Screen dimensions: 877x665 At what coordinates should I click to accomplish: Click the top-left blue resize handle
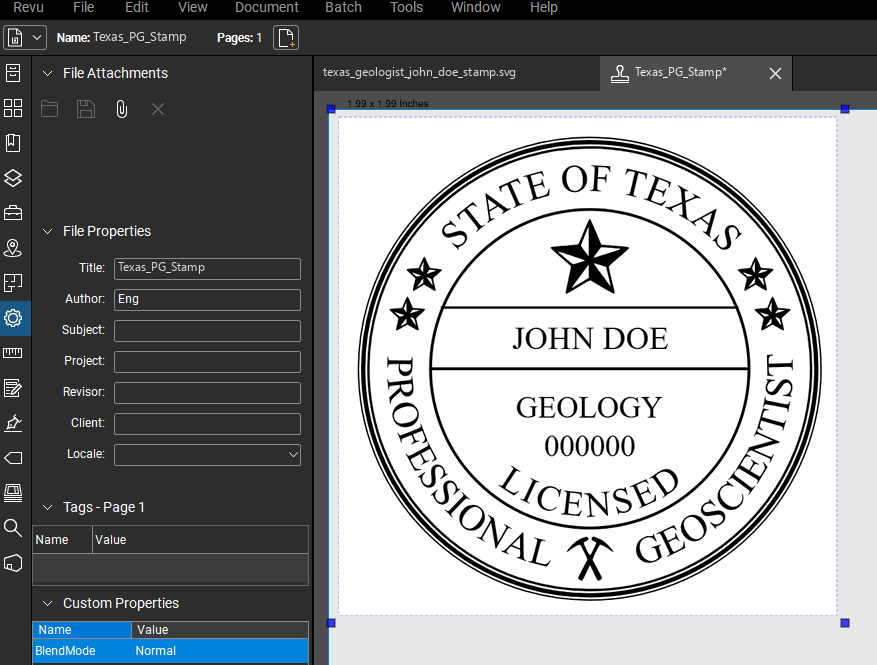point(331,109)
